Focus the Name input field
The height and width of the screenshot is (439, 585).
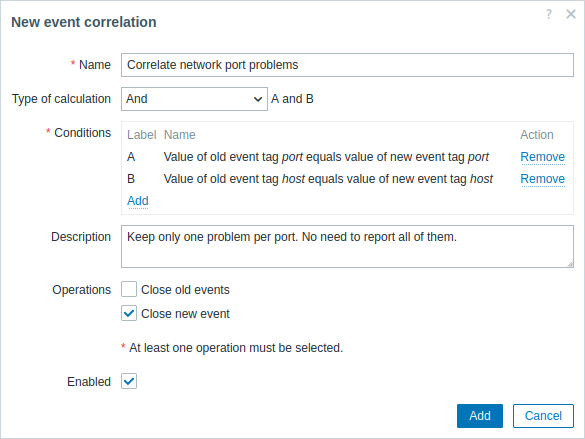[x=347, y=65]
